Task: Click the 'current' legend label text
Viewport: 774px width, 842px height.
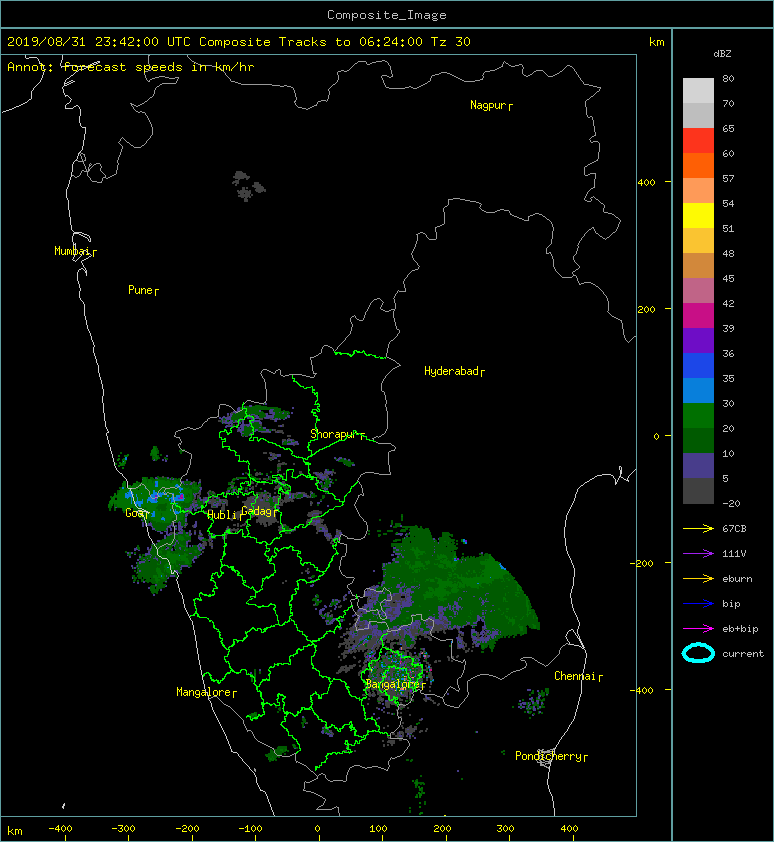Action: (x=743, y=654)
